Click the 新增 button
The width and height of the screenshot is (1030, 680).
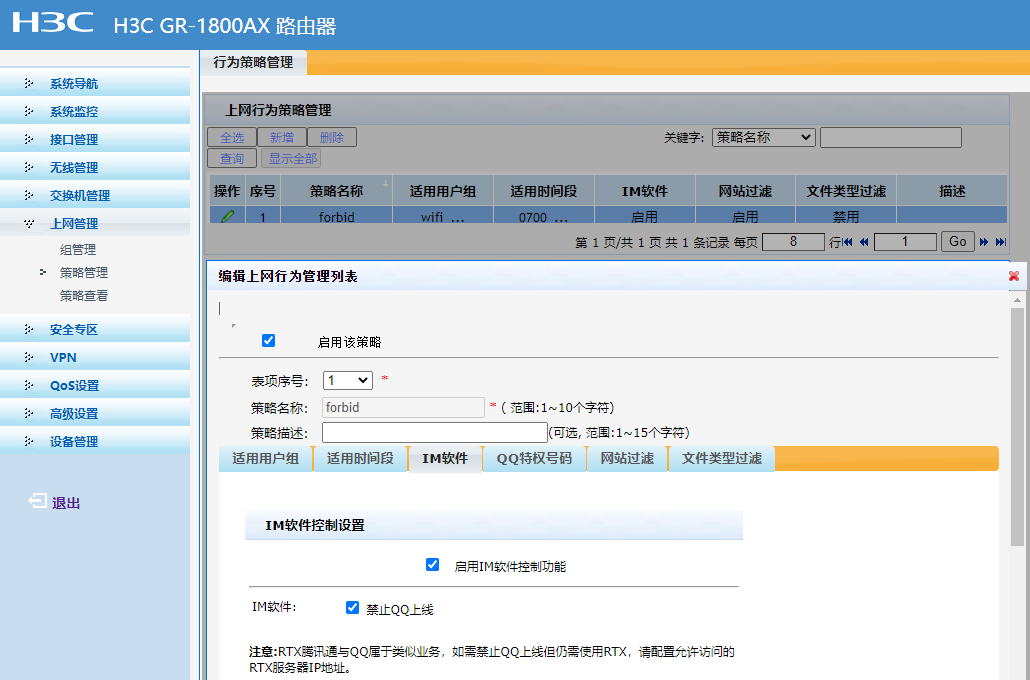(x=282, y=137)
